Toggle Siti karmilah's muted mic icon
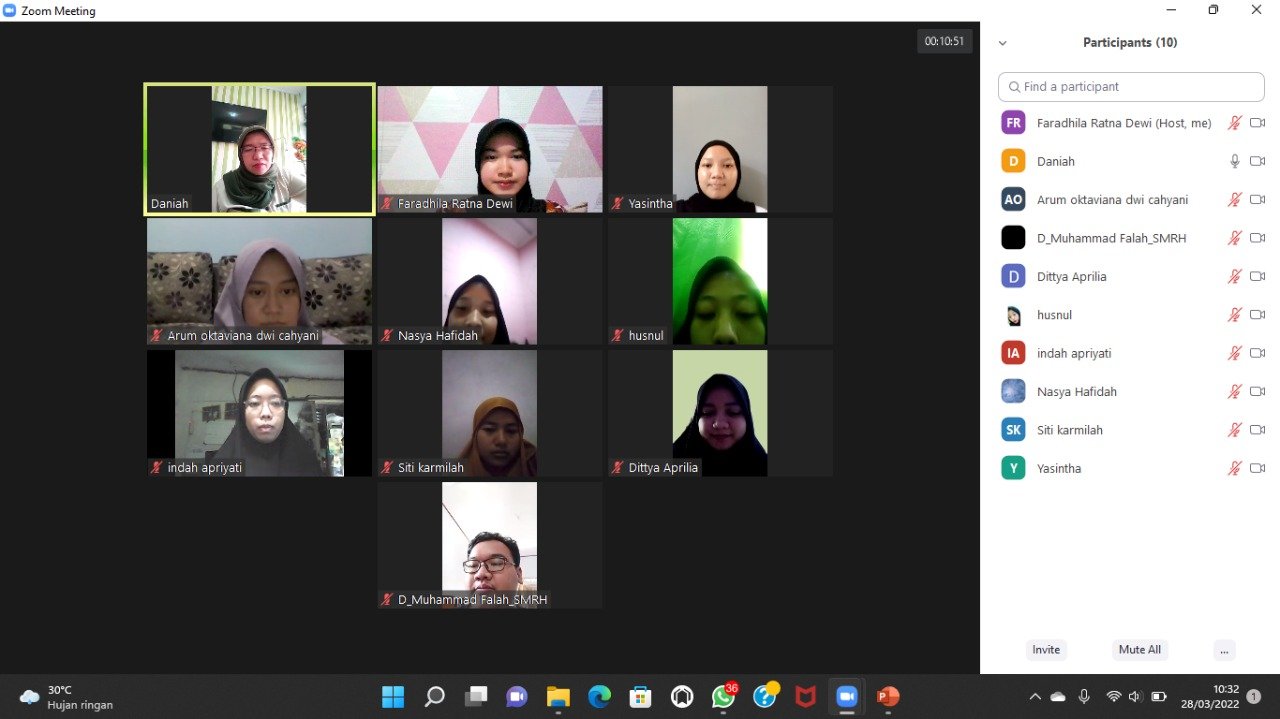 (1235, 430)
